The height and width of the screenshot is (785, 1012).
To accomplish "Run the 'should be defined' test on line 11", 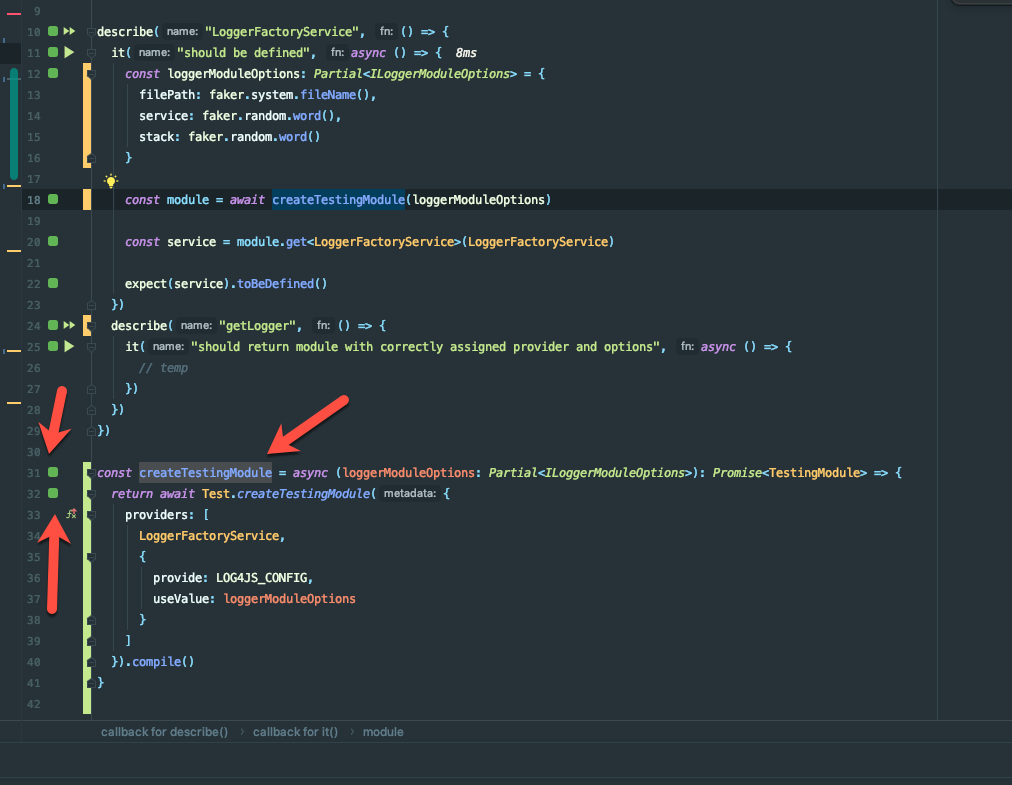I will pyautogui.click(x=69, y=52).
